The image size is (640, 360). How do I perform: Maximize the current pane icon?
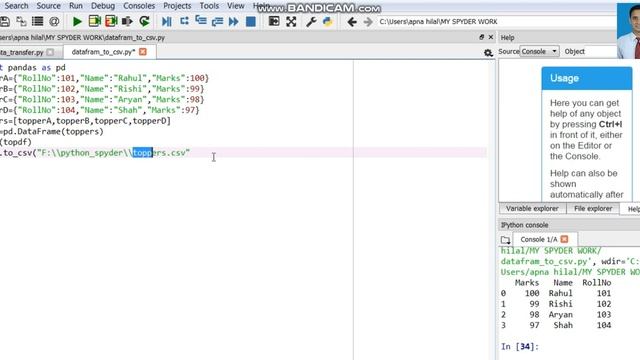[x=274, y=21]
